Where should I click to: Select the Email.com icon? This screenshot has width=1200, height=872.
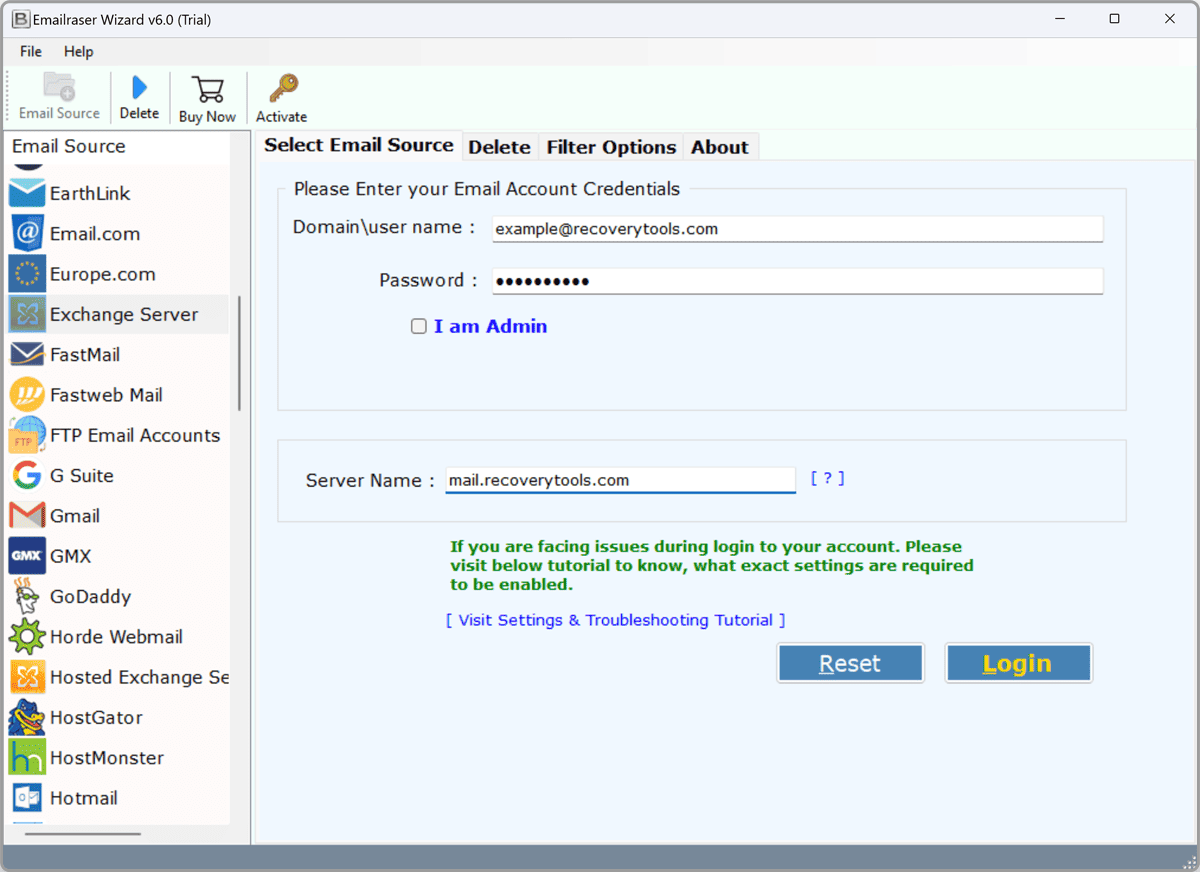[27, 233]
